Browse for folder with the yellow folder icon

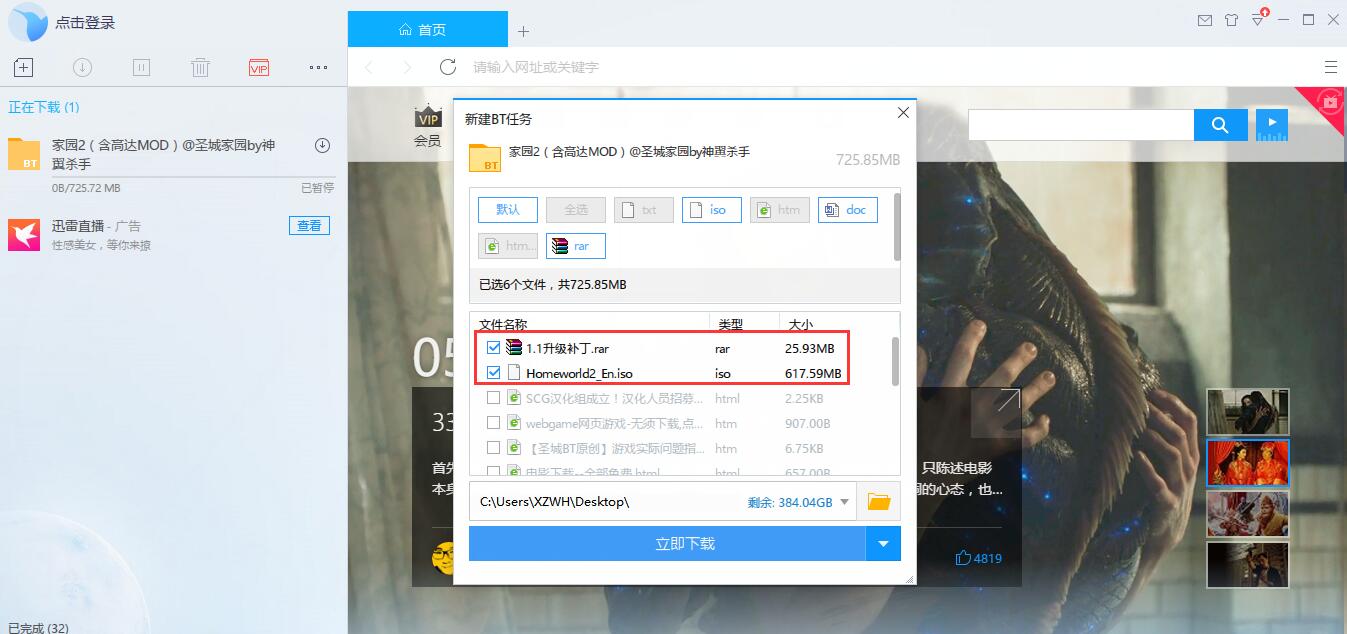point(879,501)
